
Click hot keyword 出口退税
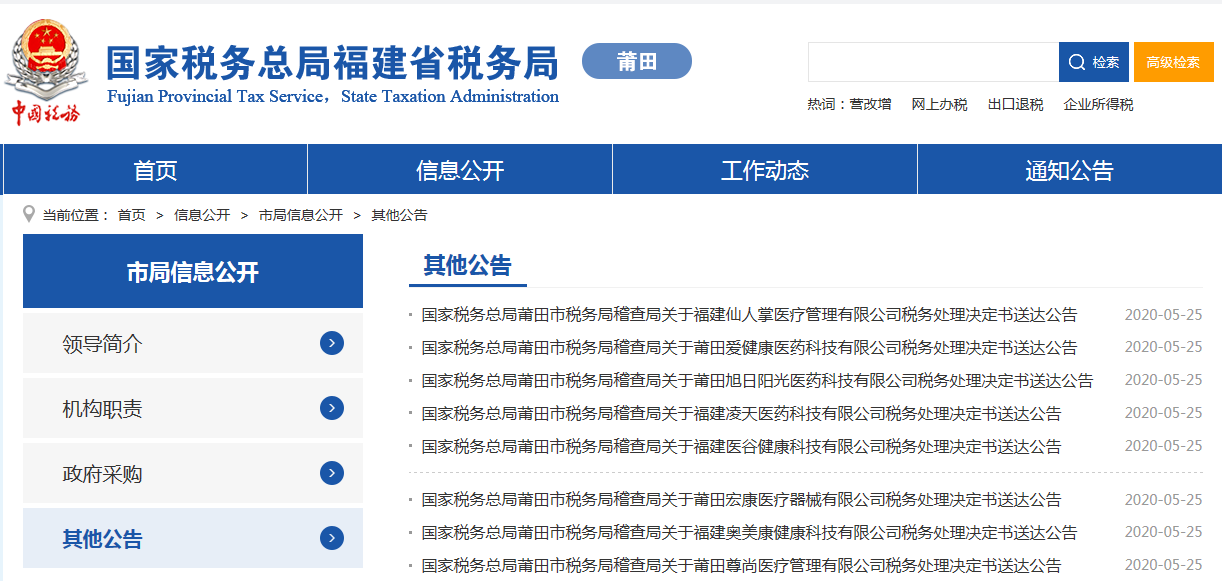click(1015, 105)
